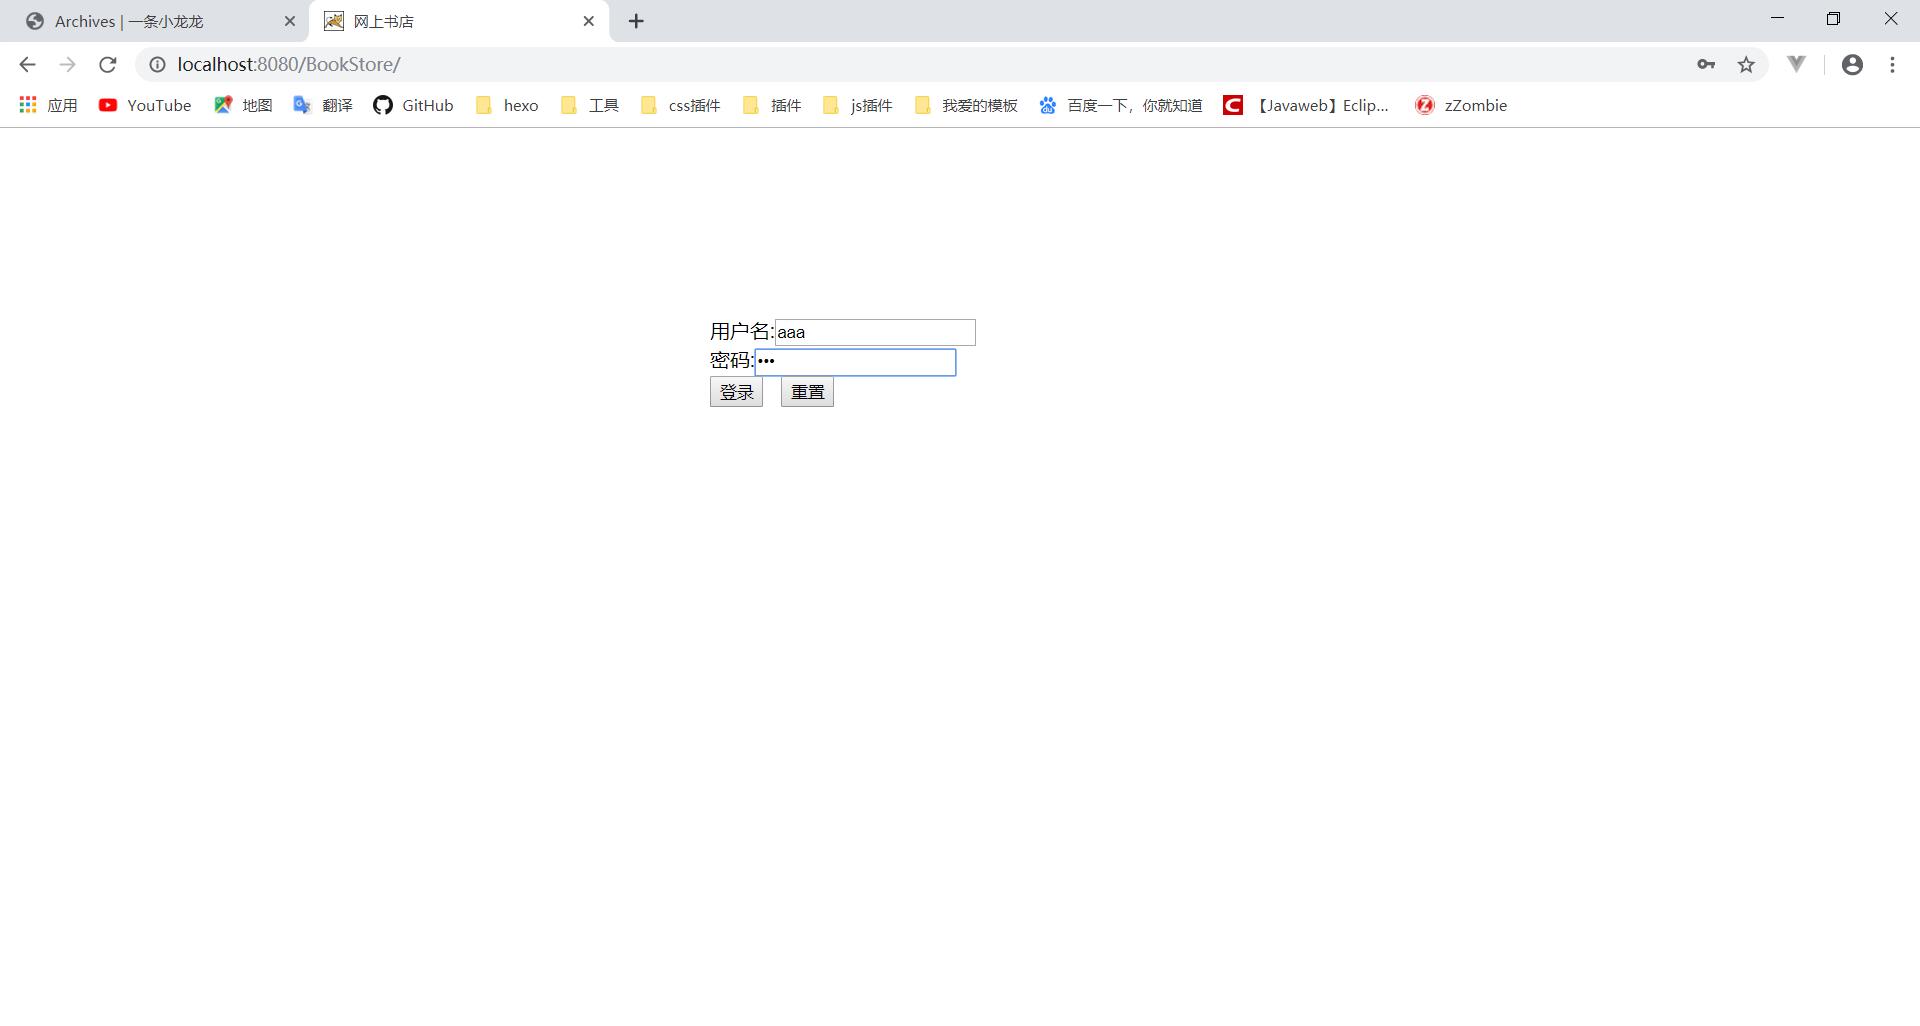Reload the BookStore page

pyautogui.click(x=108, y=65)
